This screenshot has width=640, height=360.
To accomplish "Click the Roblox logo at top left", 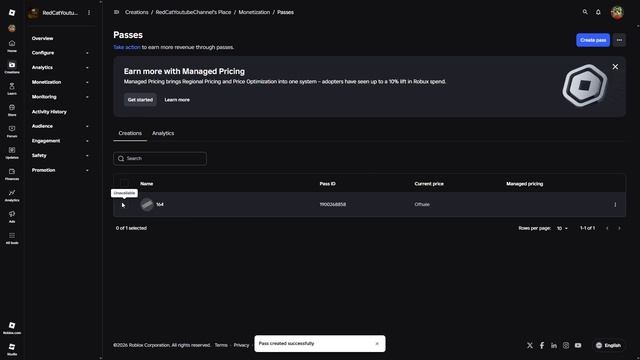I will point(12,13).
